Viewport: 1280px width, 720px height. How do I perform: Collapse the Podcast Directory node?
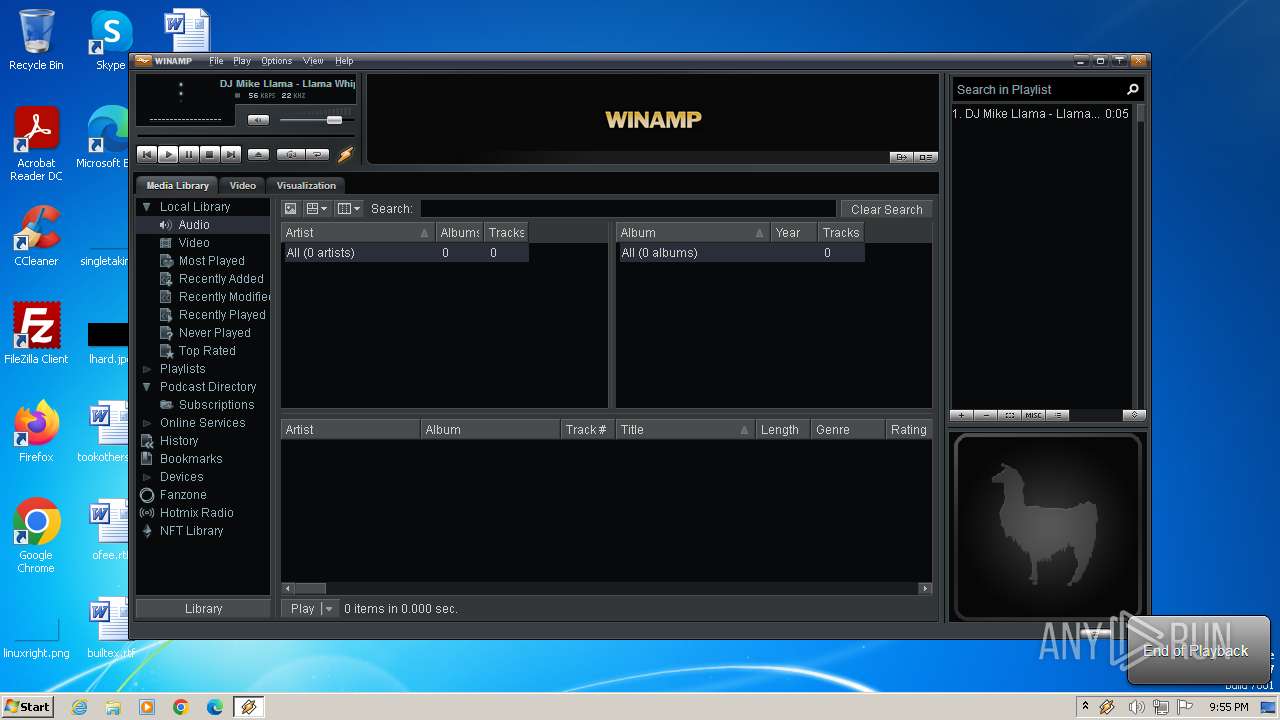(147, 387)
